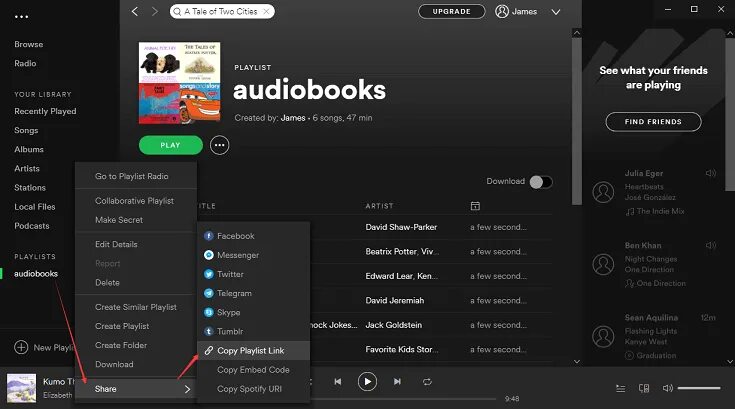Expand the account dropdown arrow
The width and height of the screenshot is (735, 409).
555,12
